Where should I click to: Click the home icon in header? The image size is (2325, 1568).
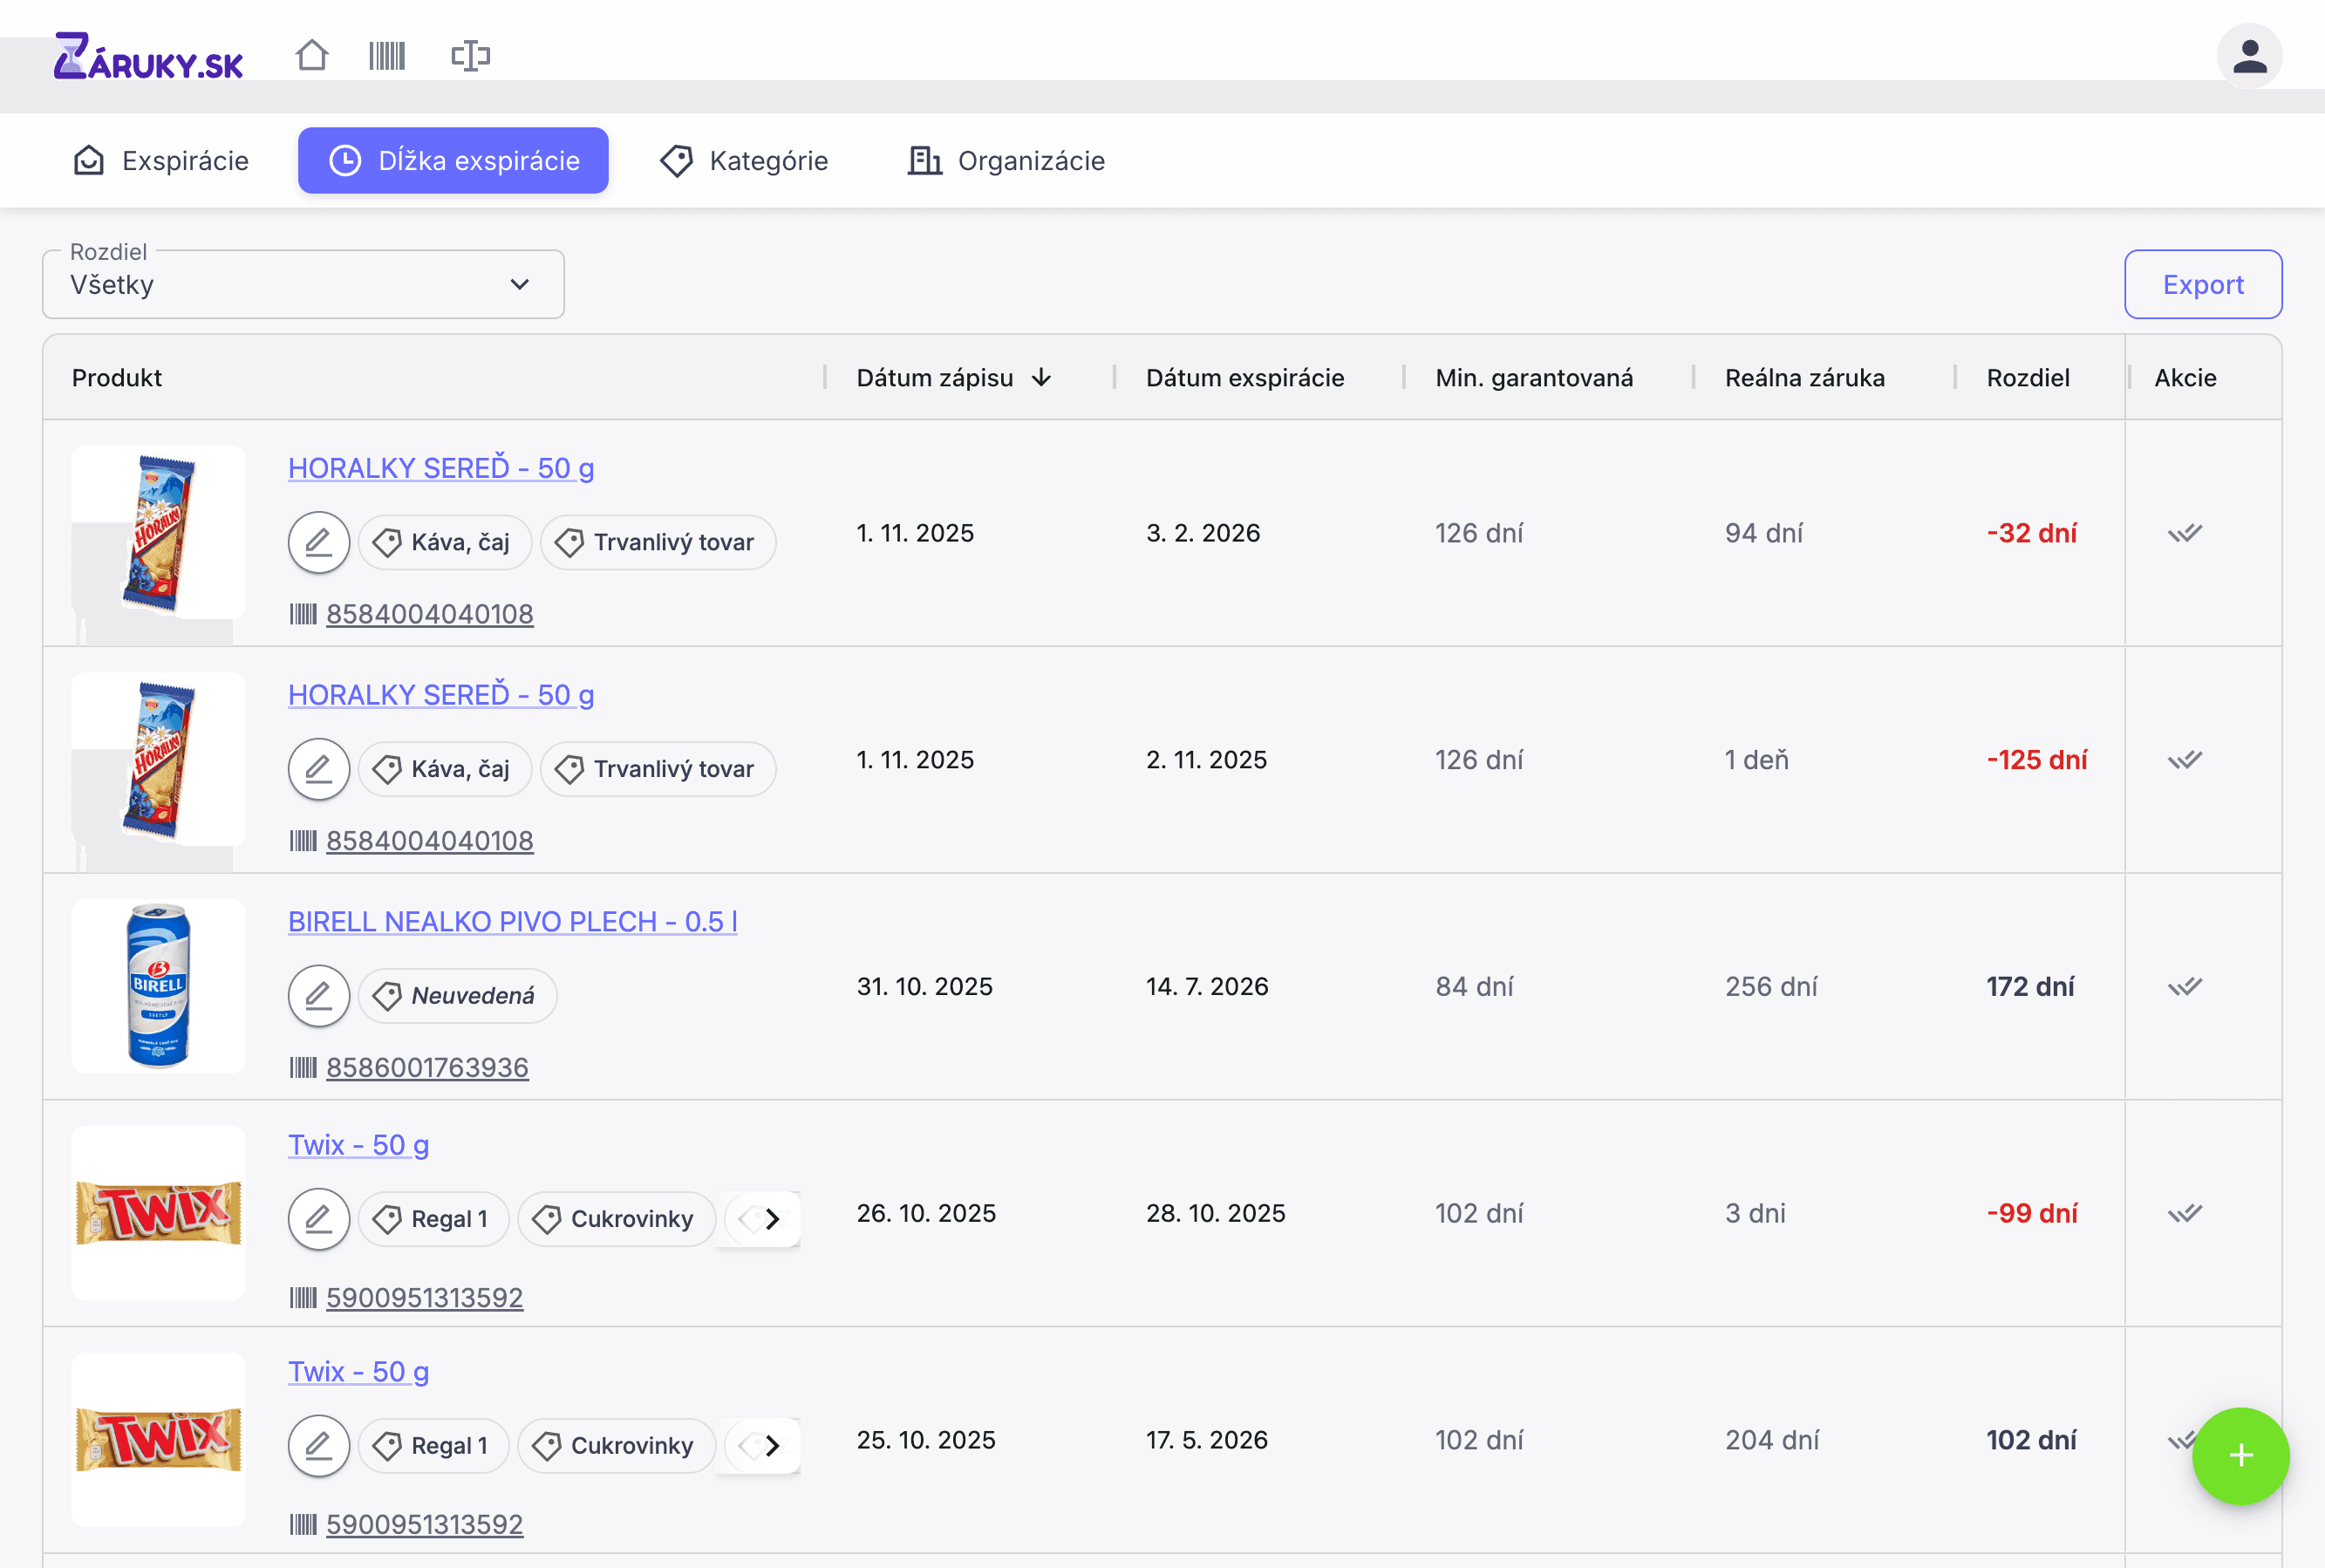click(x=312, y=55)
